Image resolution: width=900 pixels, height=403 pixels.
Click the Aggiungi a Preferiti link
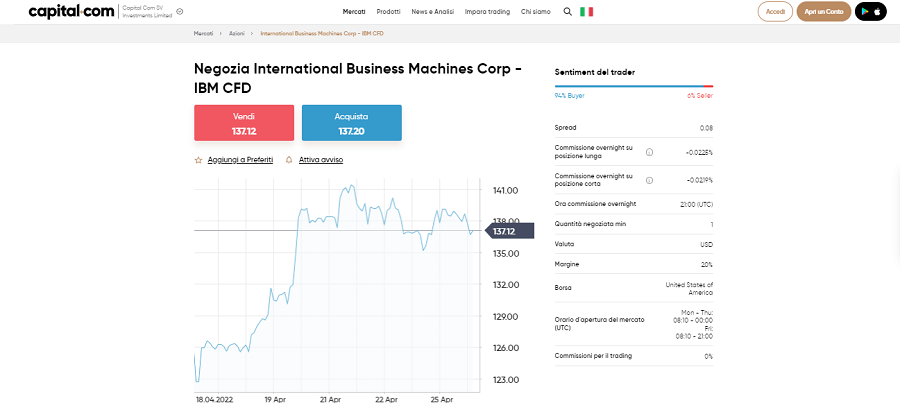click(x=240, y=160)
